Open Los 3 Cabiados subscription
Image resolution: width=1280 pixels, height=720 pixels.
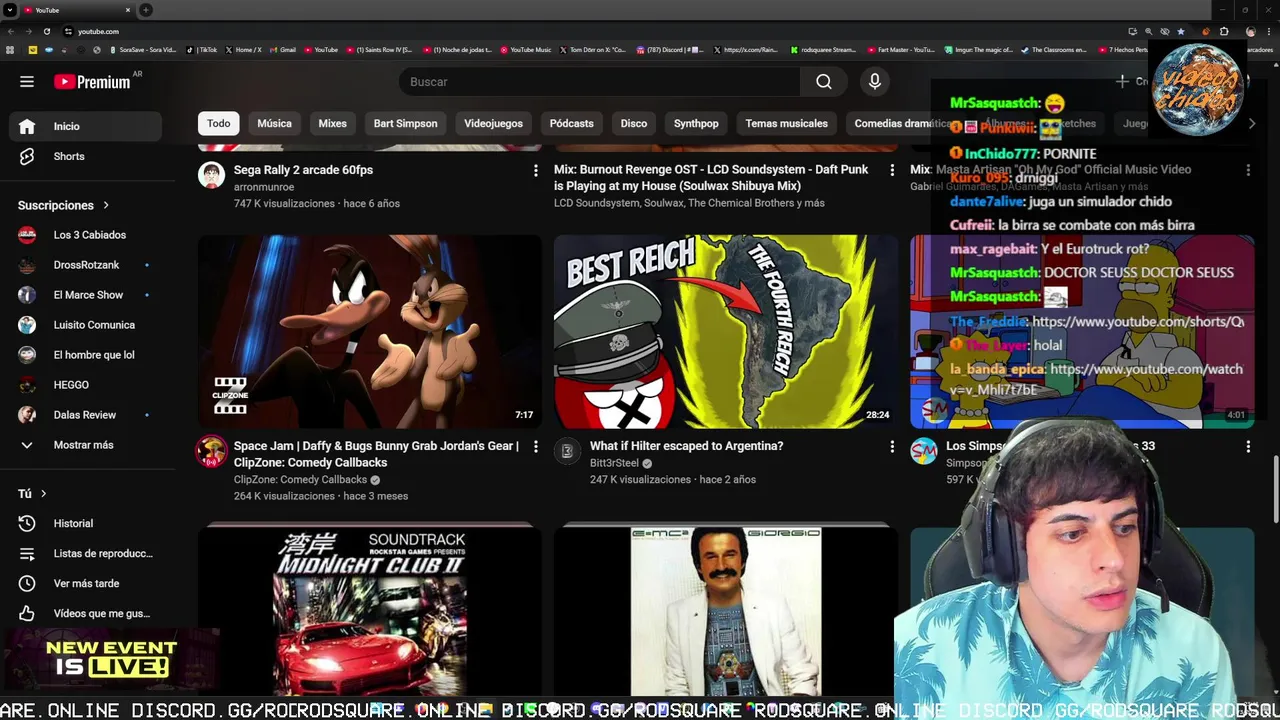point(86,235)
